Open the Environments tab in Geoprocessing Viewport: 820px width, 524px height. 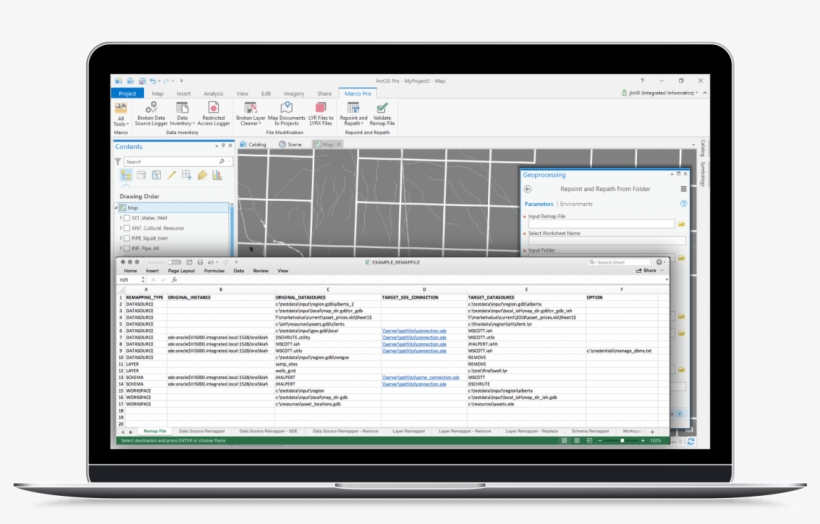click(x=576, y=204)
